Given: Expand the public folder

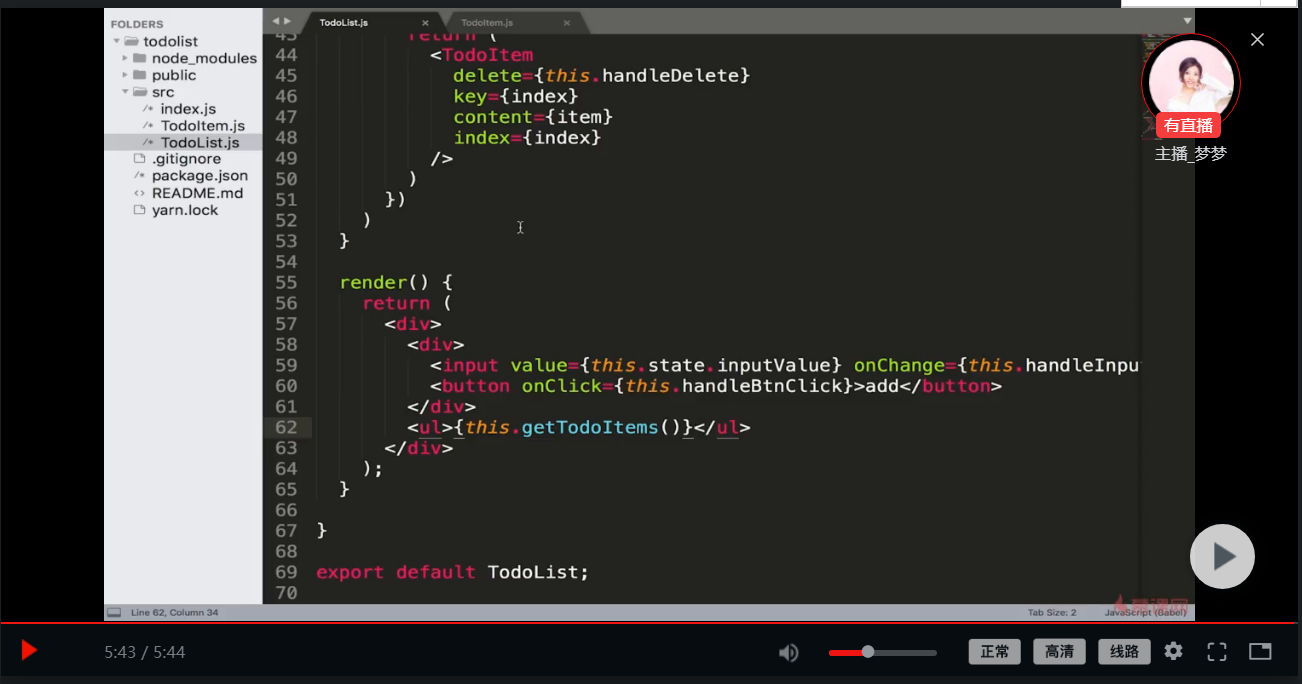Looking at the screenshot, I should pos(123,74).
